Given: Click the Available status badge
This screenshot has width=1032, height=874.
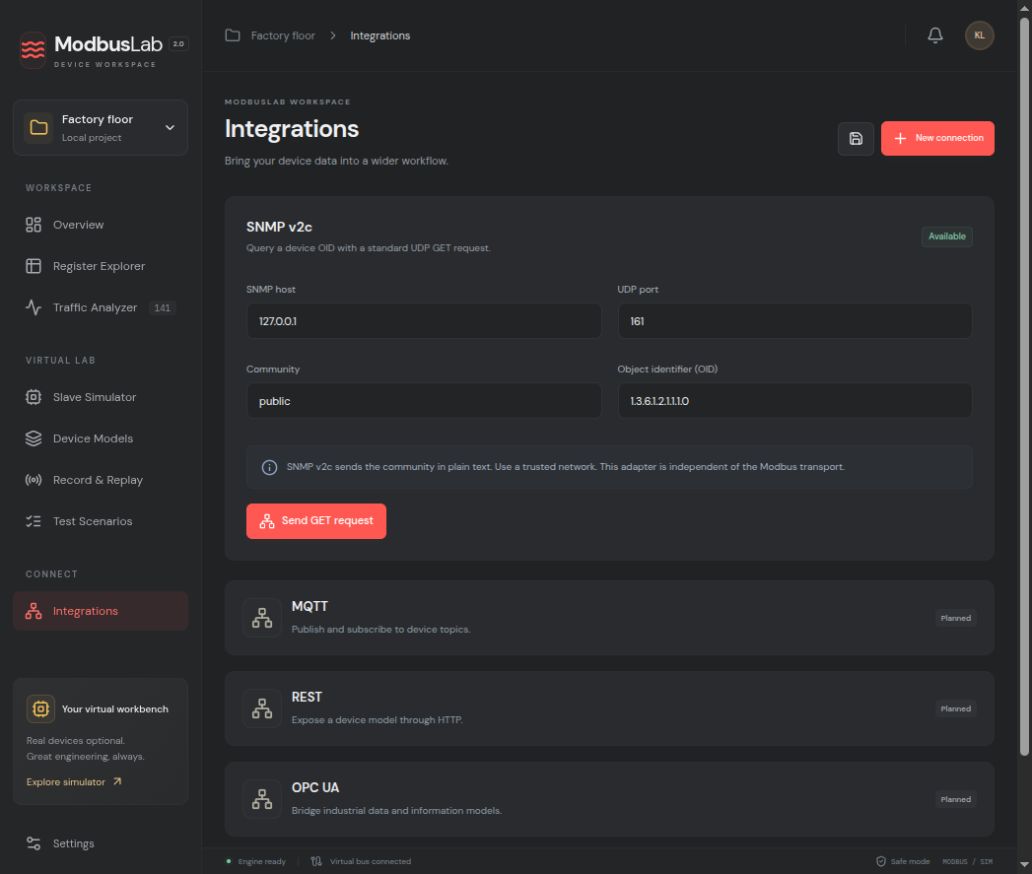Looking at the screenshot, I should (x=946, y=236).
